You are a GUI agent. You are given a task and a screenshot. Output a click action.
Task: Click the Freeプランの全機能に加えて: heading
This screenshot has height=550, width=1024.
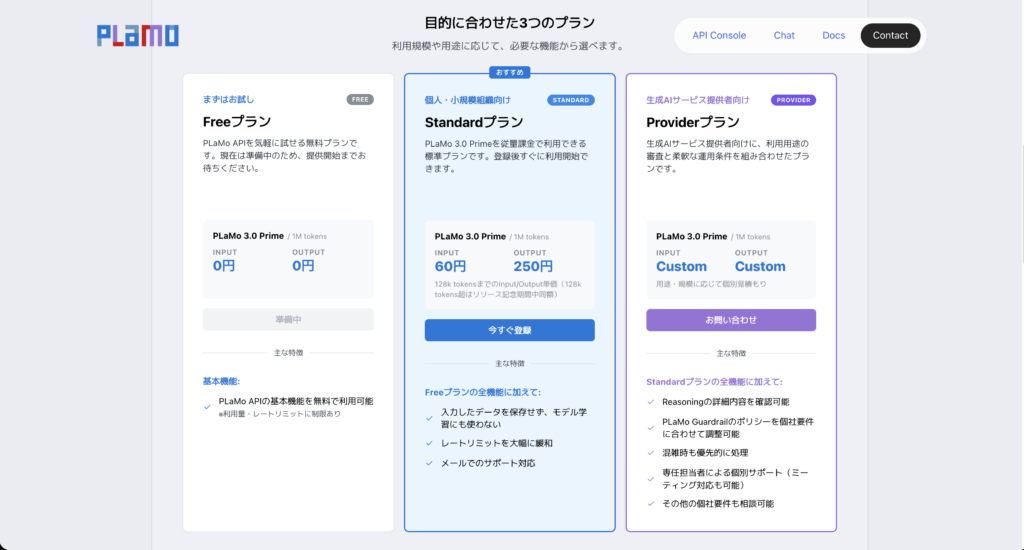click(x=483, y=392)
